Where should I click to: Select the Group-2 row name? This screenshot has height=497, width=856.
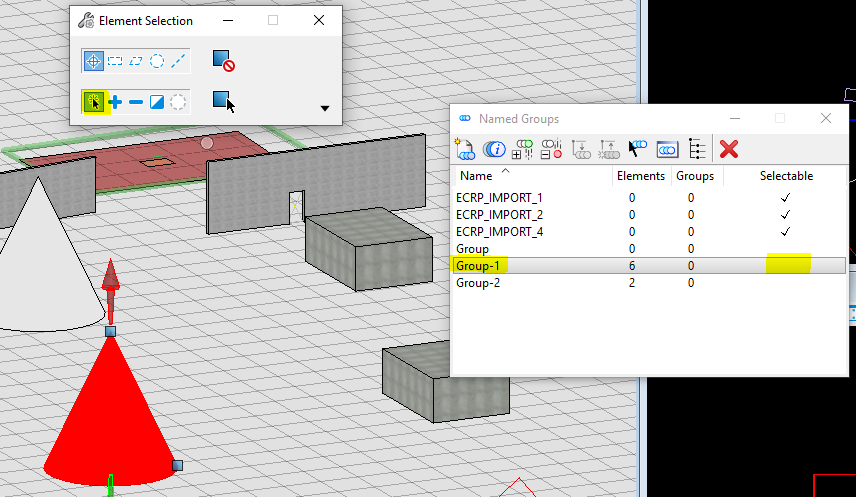[x=478, y=283]
